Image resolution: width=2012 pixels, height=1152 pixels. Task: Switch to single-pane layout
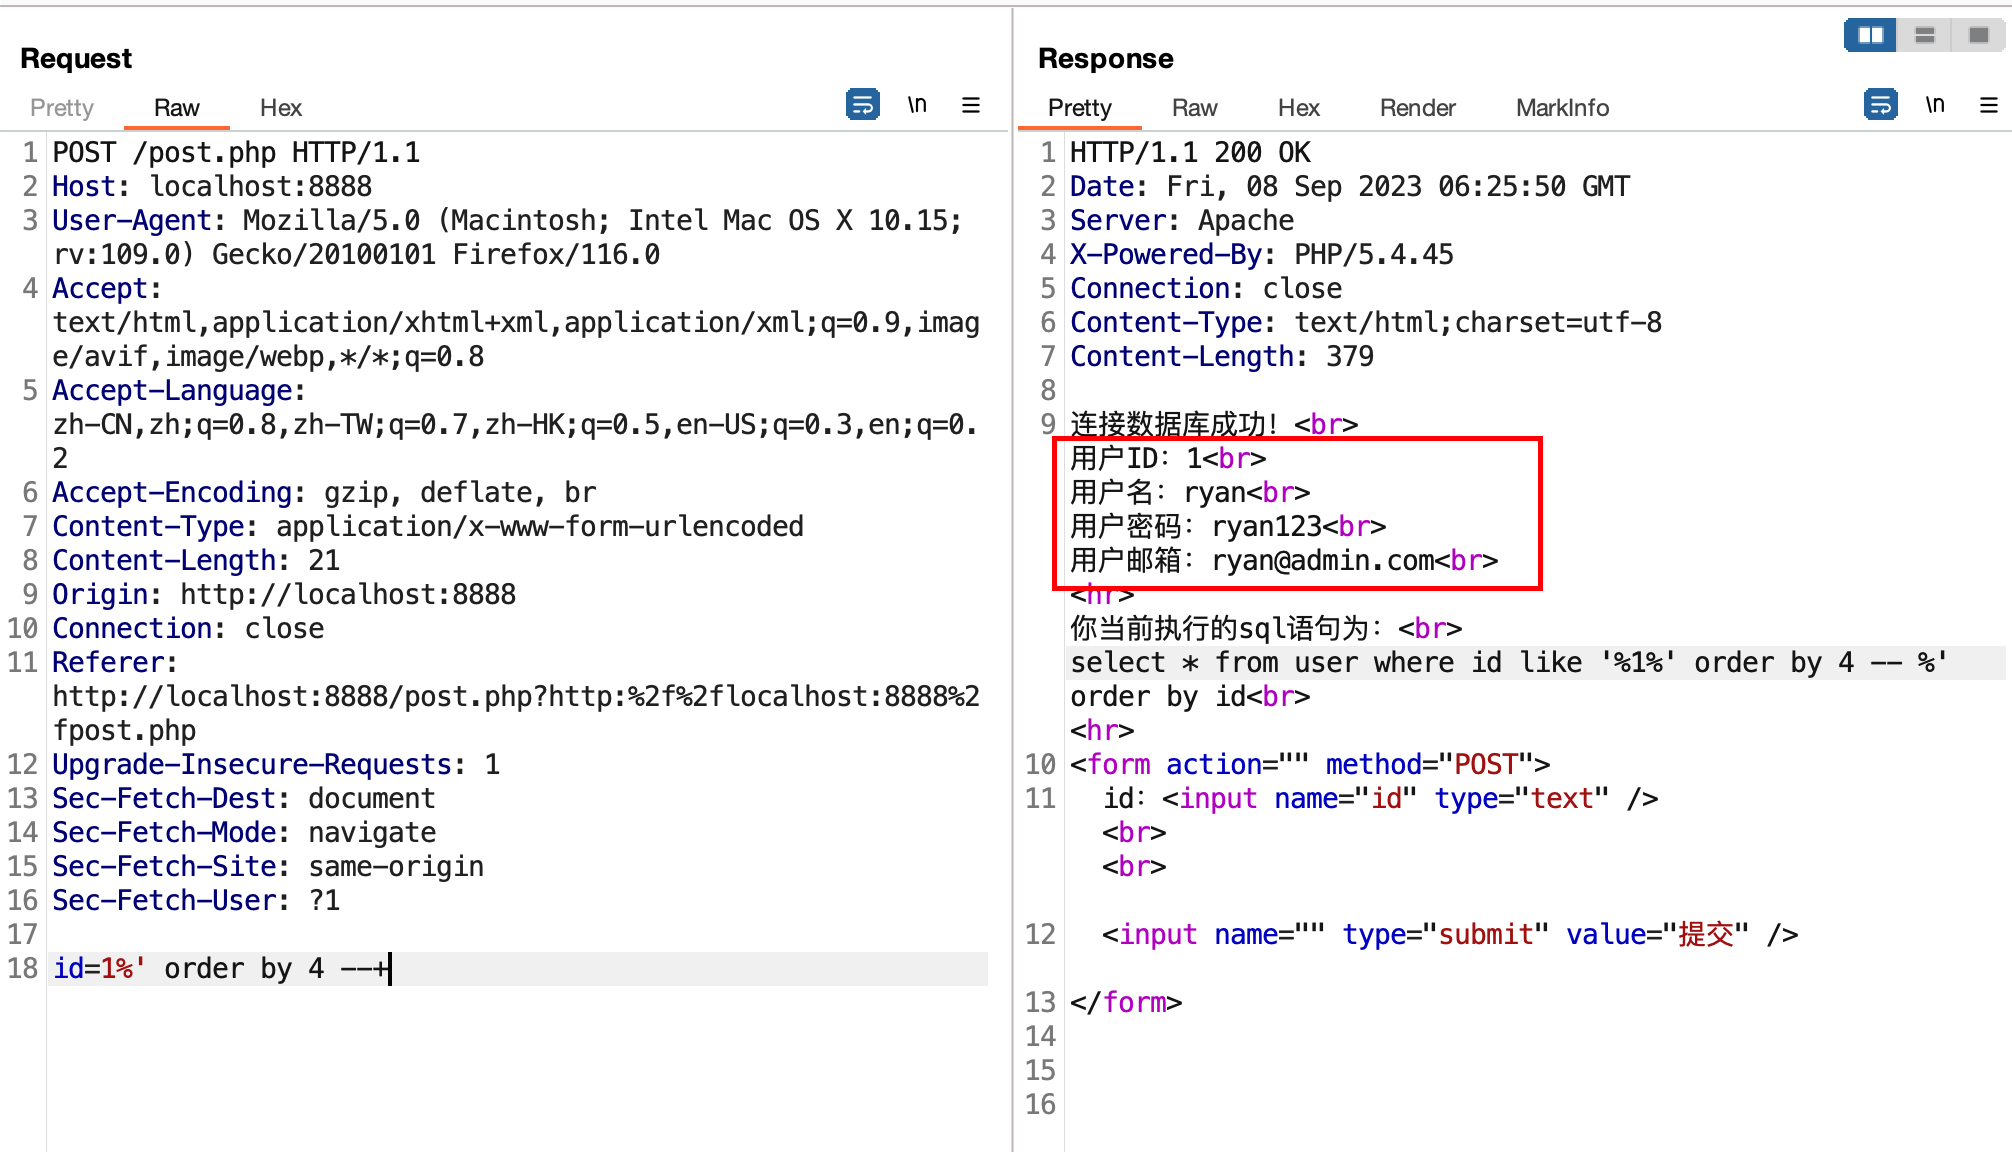pyautogui.click(x=1978, y=34)
